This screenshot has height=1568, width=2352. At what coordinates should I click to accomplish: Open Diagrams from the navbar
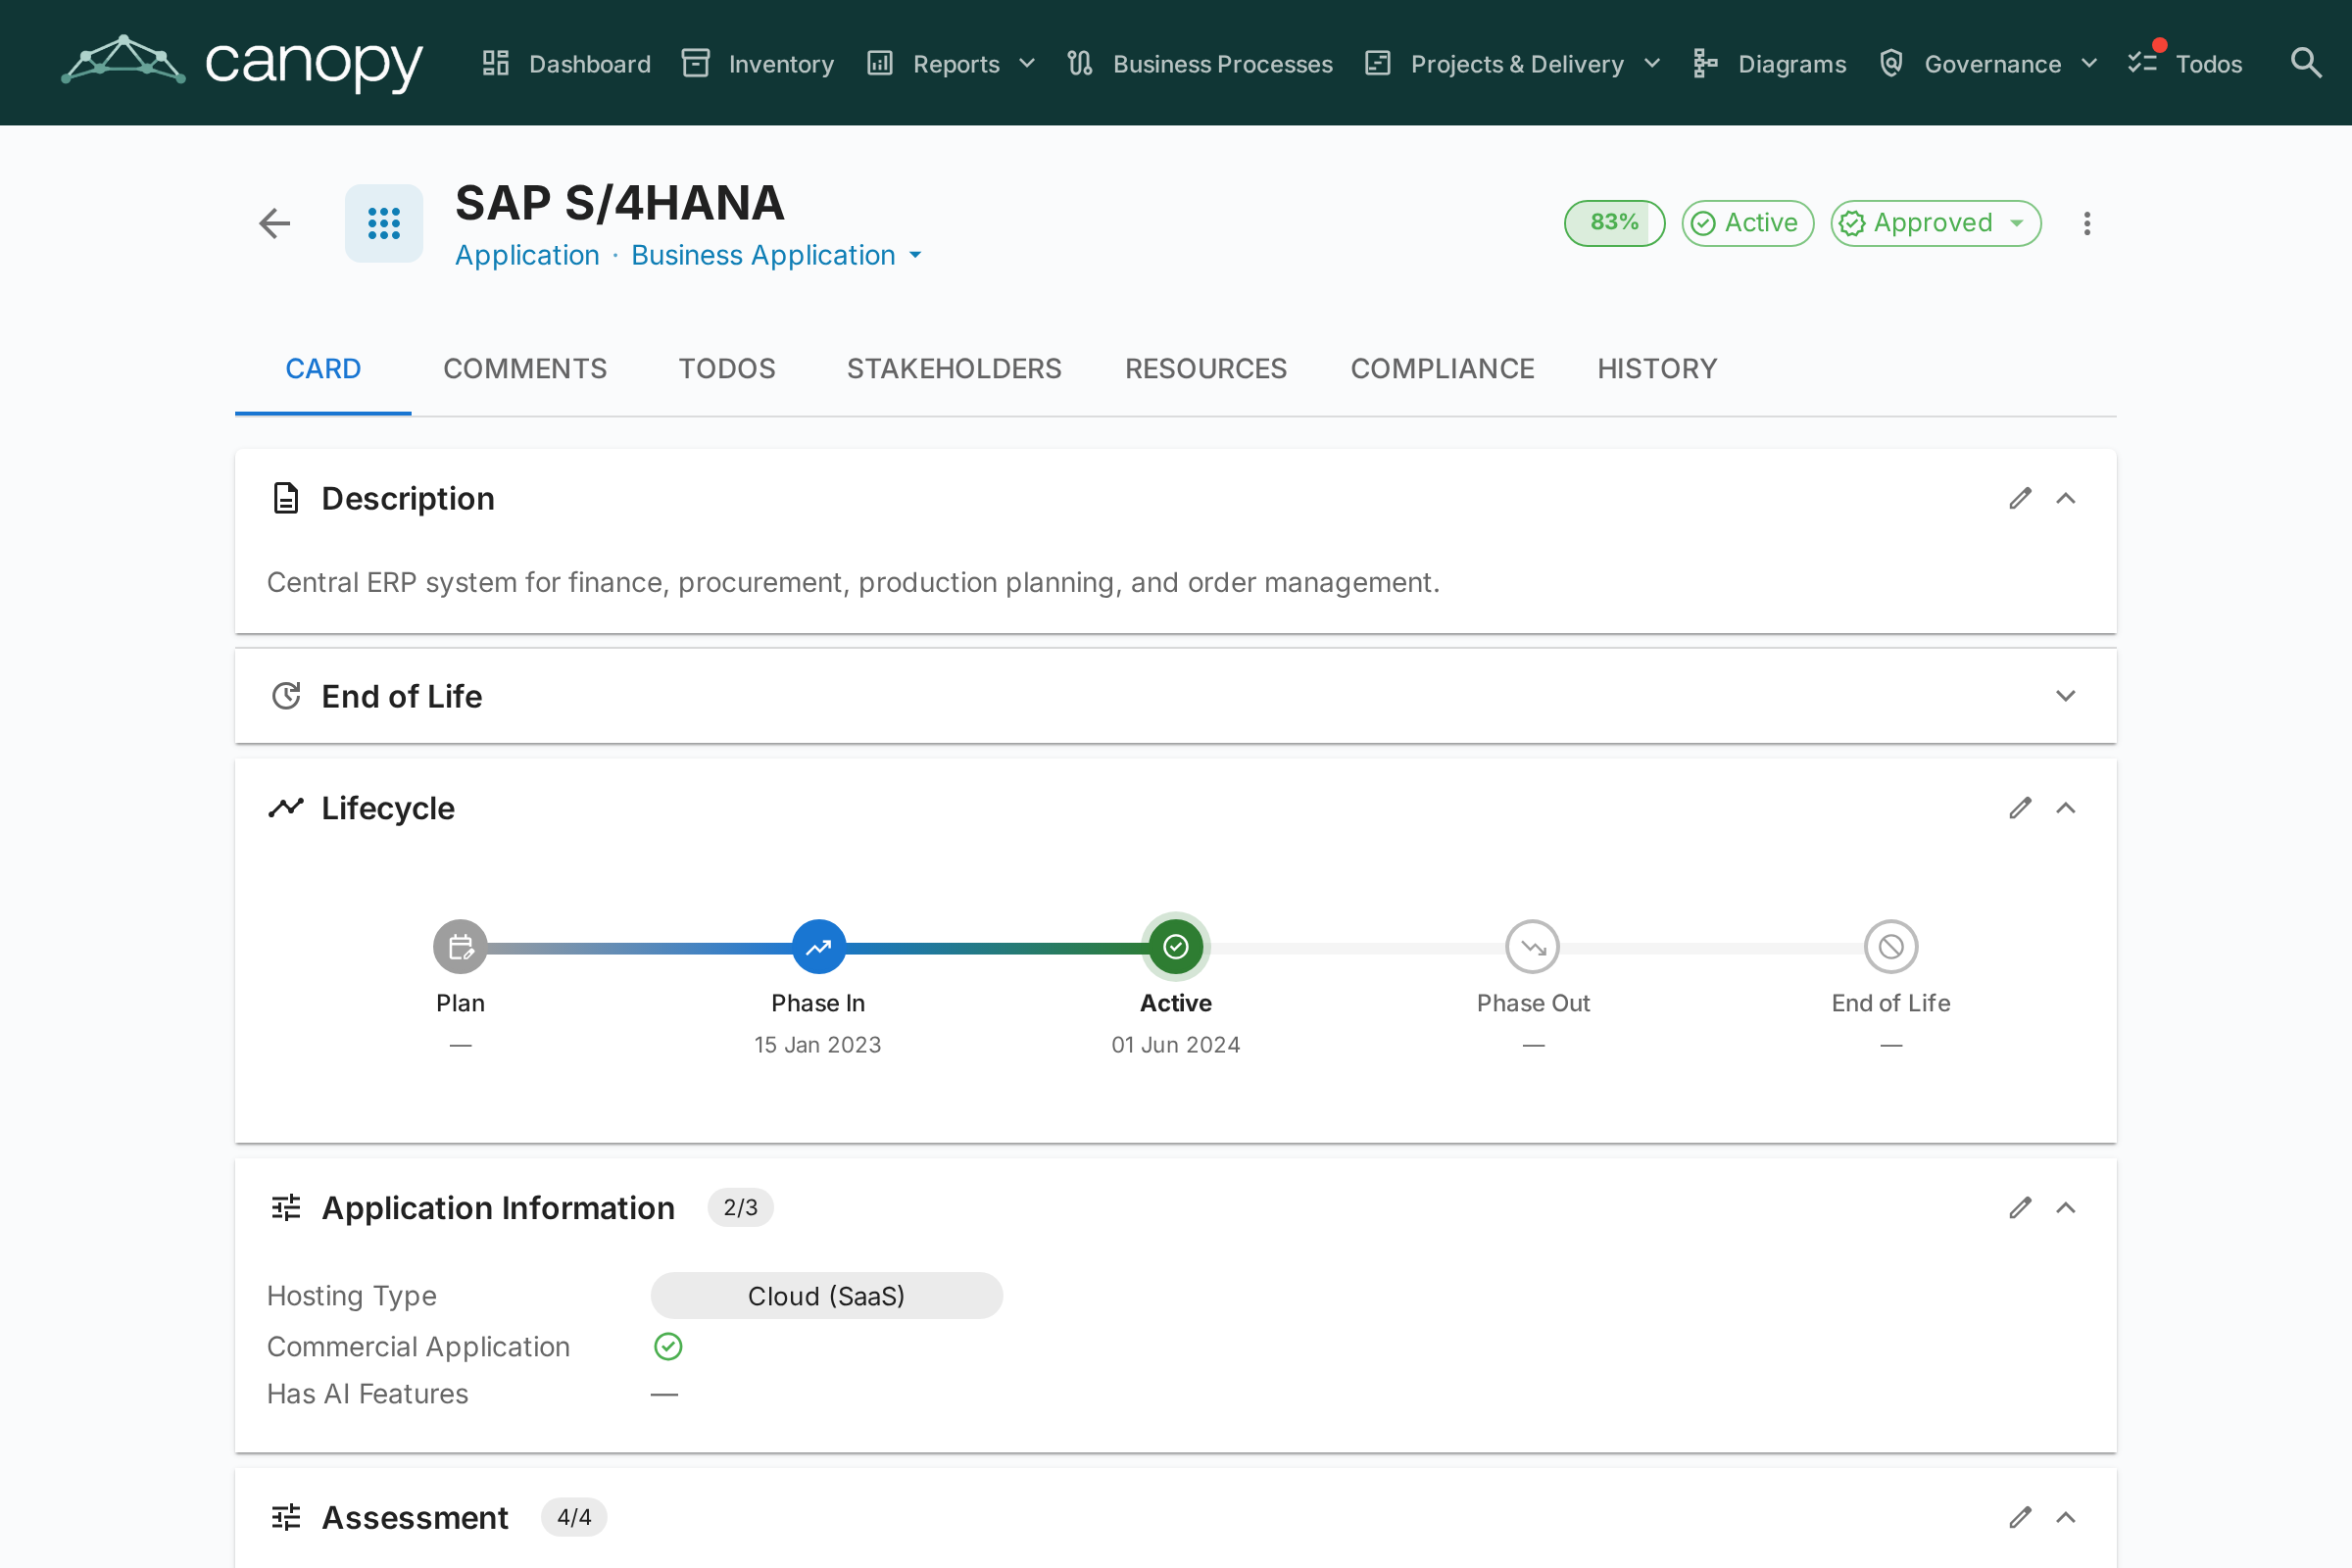pyautogui.click(x=1769, y=64)
